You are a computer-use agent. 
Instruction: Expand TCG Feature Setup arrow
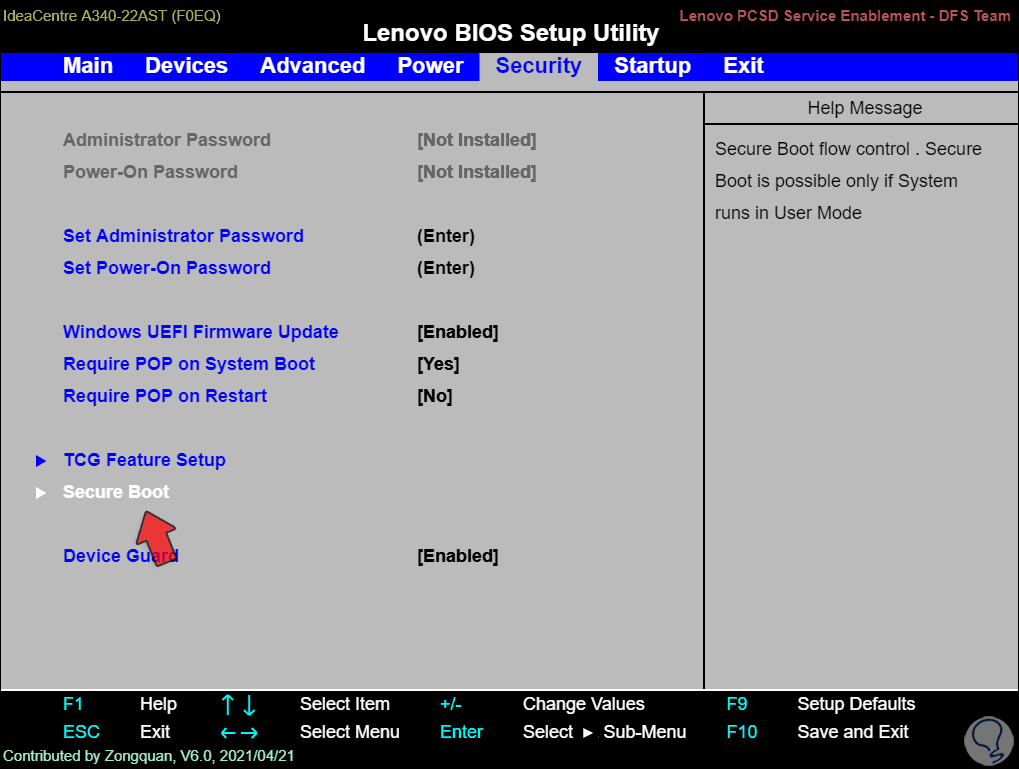41,461
